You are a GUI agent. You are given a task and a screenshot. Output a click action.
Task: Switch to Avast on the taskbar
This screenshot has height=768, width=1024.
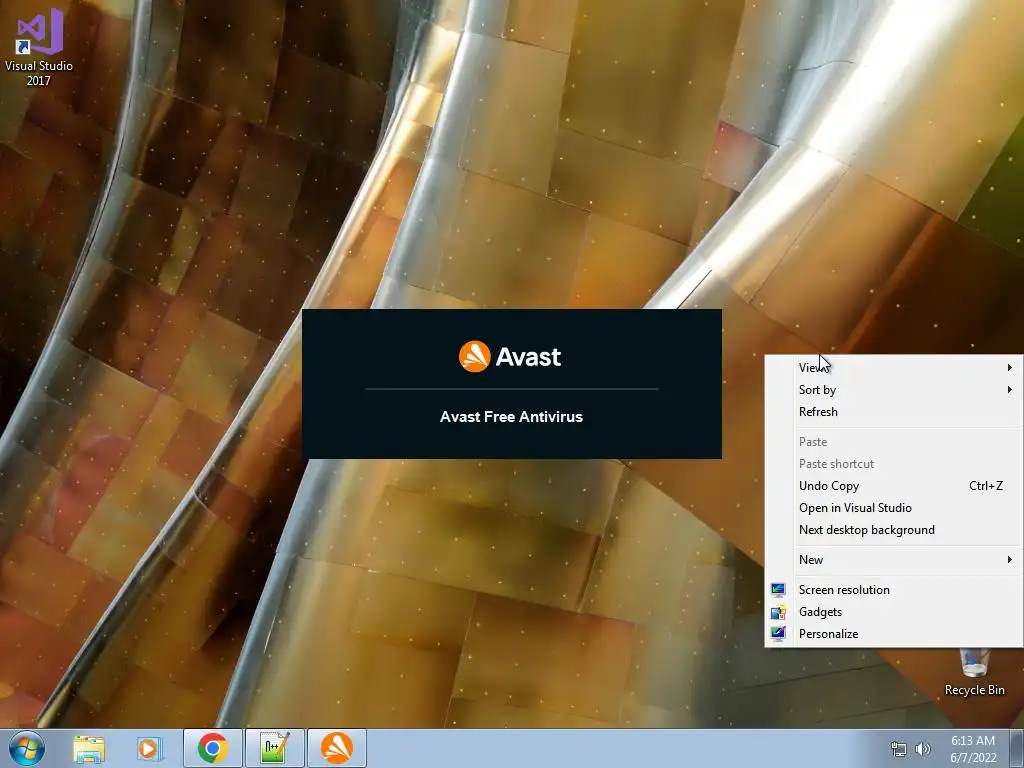click(x=336, y=748)
